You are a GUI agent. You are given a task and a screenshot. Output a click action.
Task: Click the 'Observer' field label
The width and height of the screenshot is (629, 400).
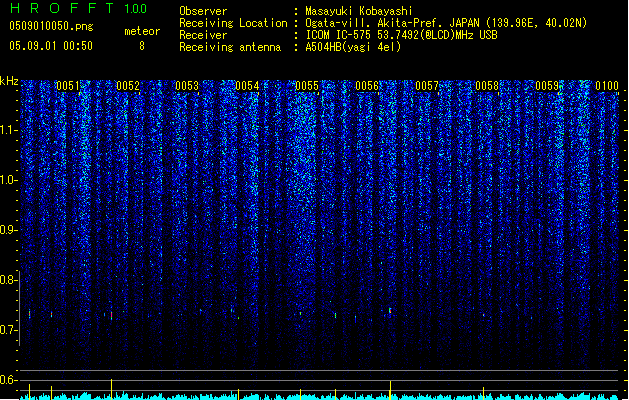(203, 11)
